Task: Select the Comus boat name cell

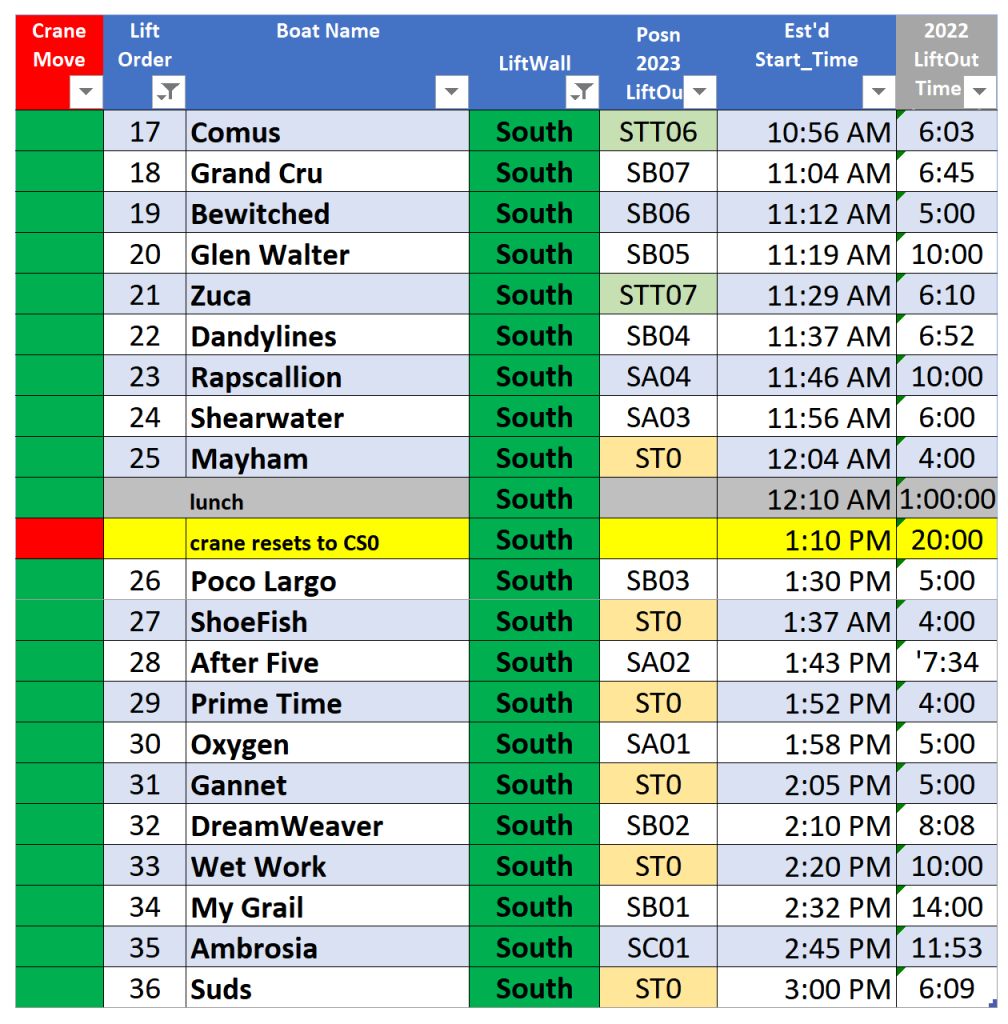Action: pos(327,131)
